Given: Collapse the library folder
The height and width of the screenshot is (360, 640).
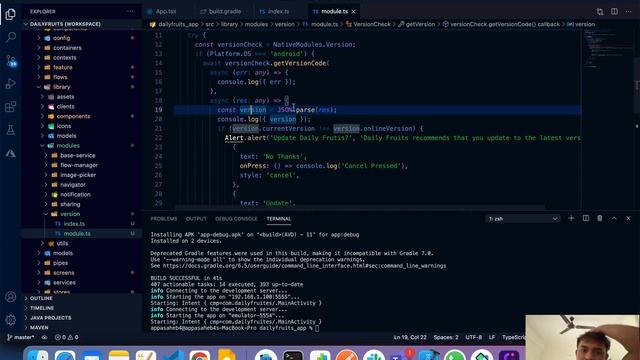Looking at the screenshot, I should 61,87.
